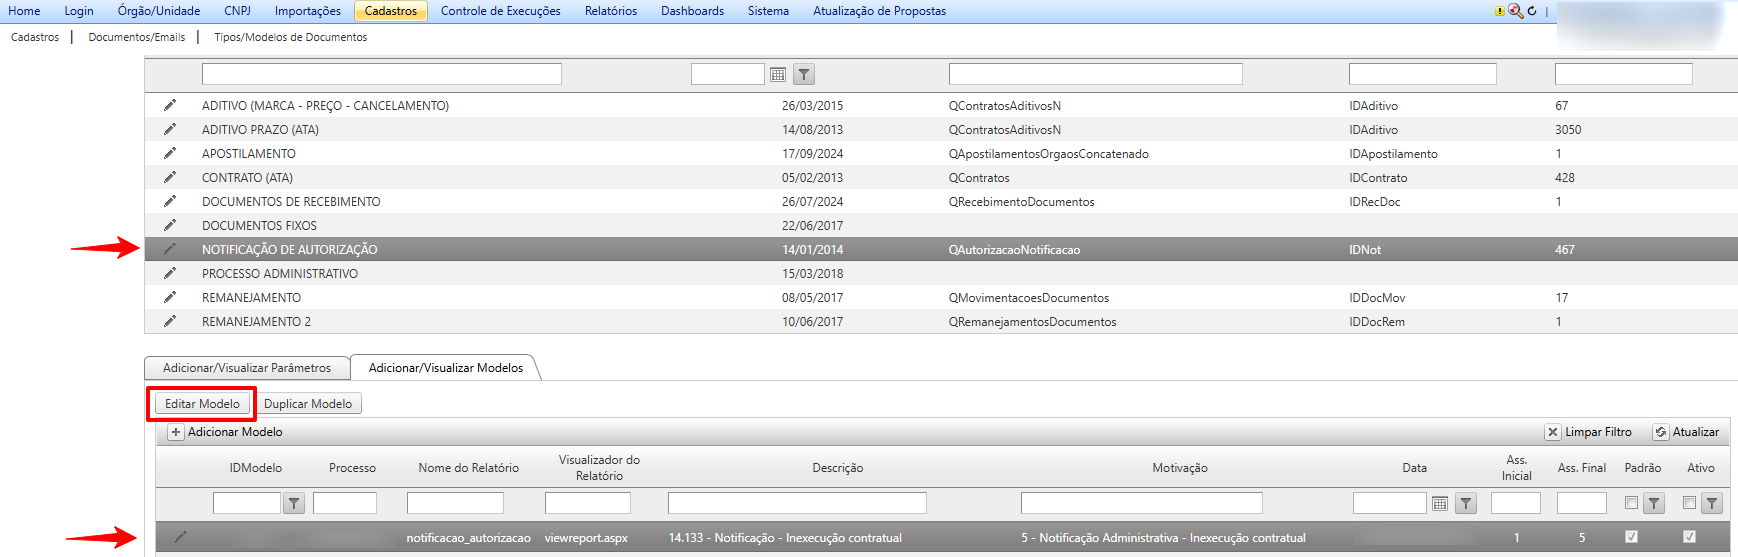Toggle the Ativo filter checkbox
The height and width of the screenshot is (557, 1738).
point(1689,503)
